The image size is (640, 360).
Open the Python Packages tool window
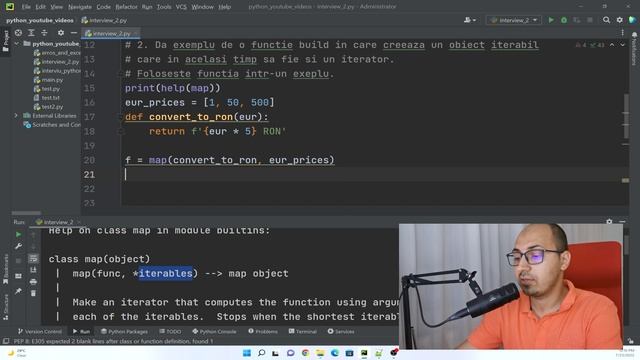pyautogui.click(x=124, y=331)
